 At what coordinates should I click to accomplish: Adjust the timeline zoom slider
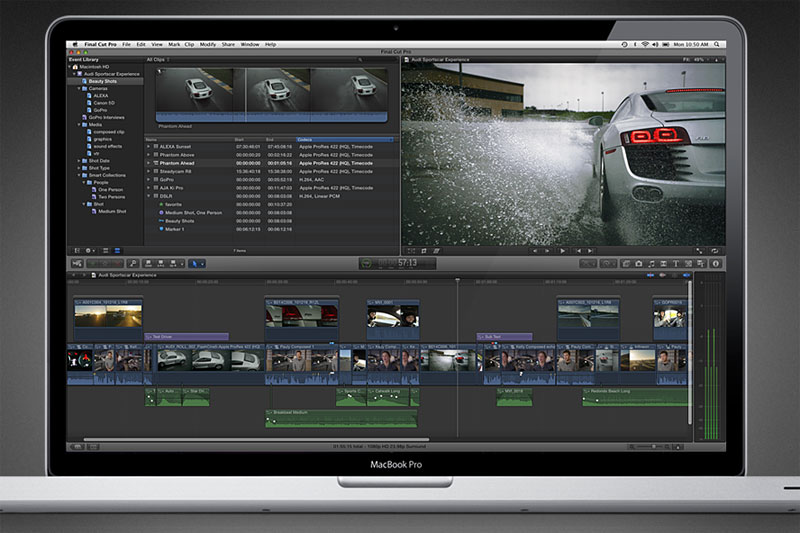coord(653,447)
